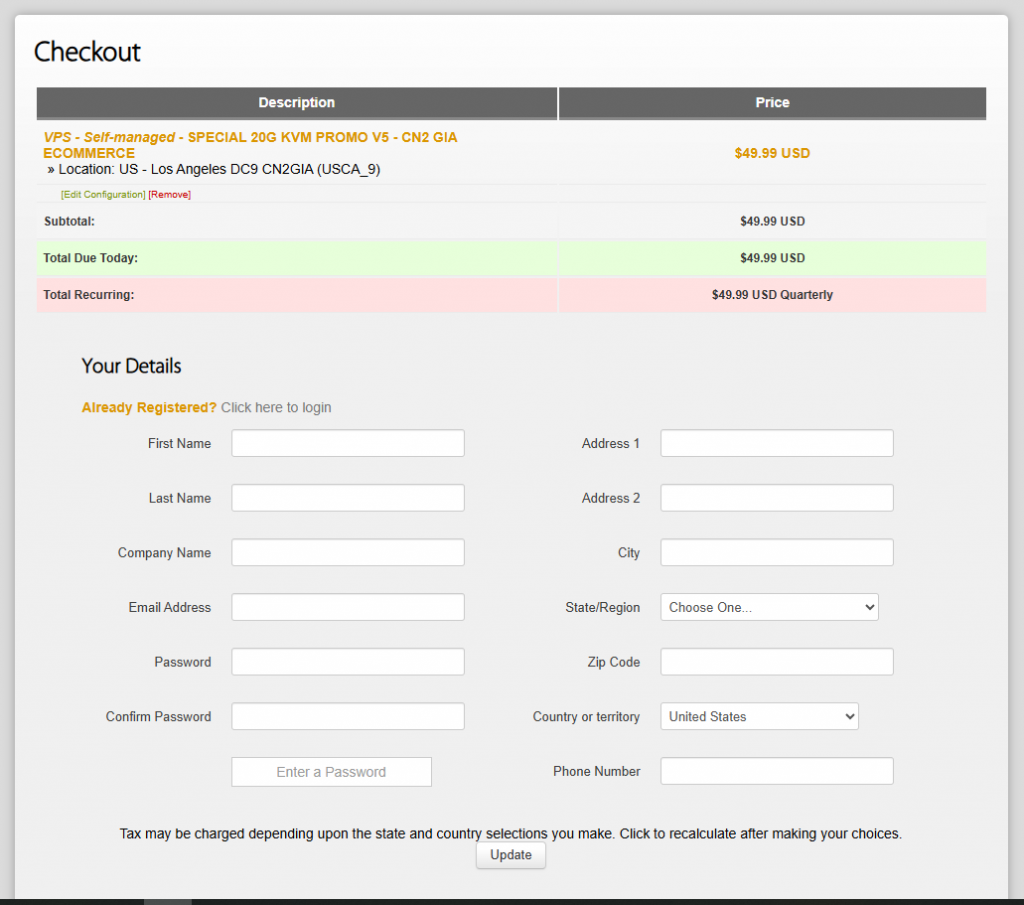Click the Enter a Password strength indicator
The image size is (1024, 905).
click(331, 772)
